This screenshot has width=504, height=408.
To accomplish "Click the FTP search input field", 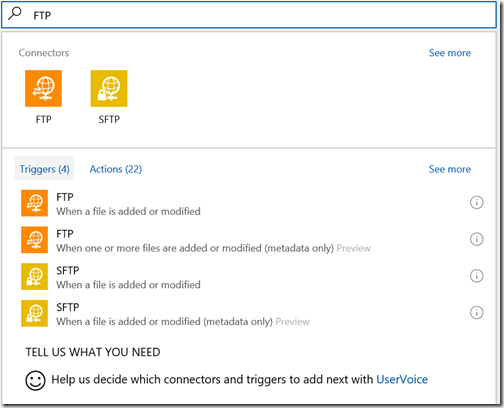I will 249,15.
